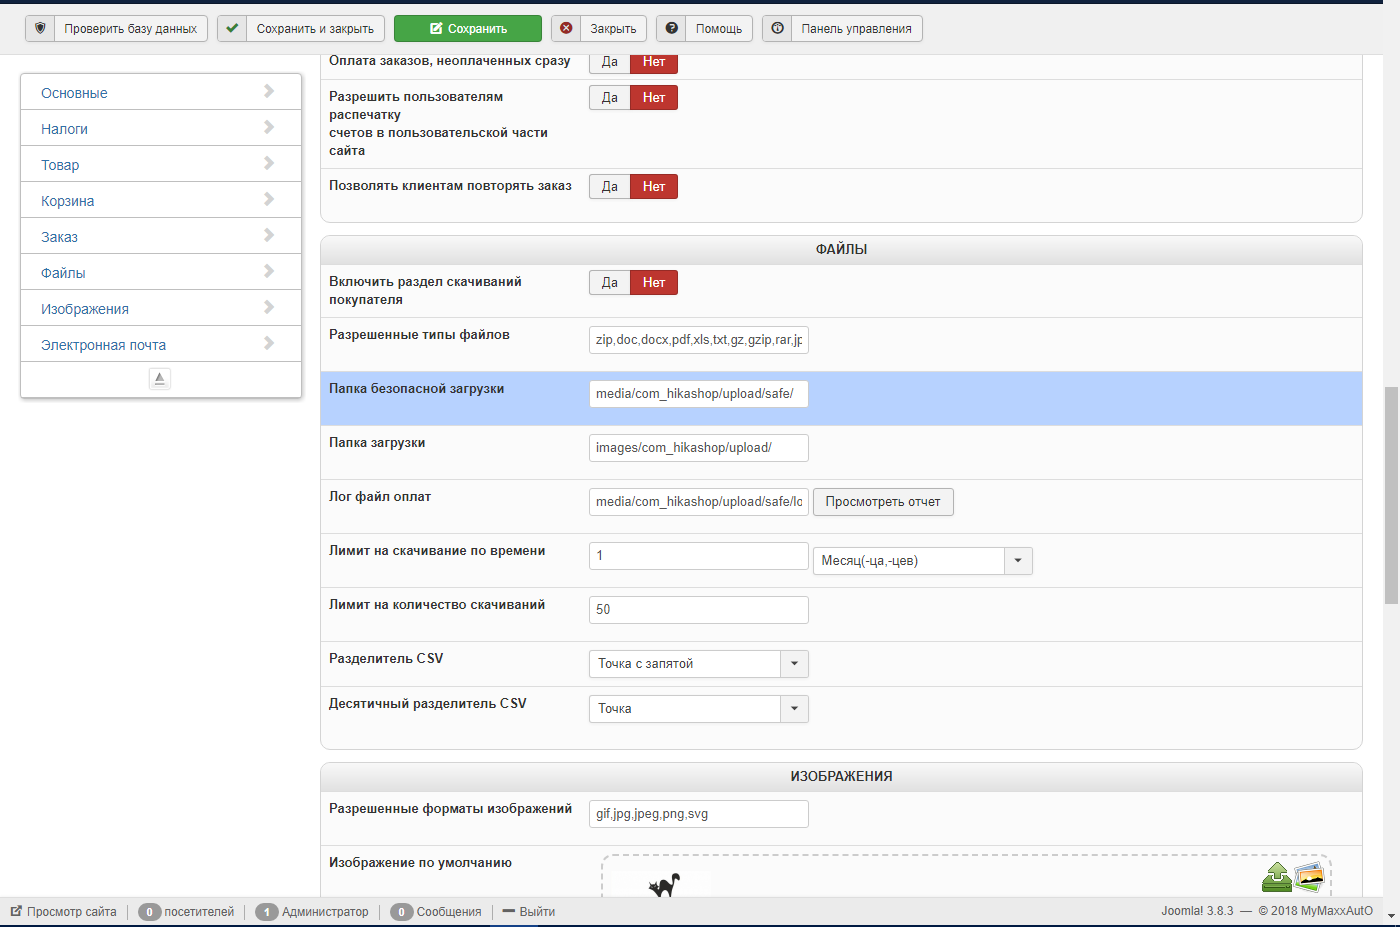Click the chevron arrow beside Изображения
1400x927 pixels.
(269, 307)
